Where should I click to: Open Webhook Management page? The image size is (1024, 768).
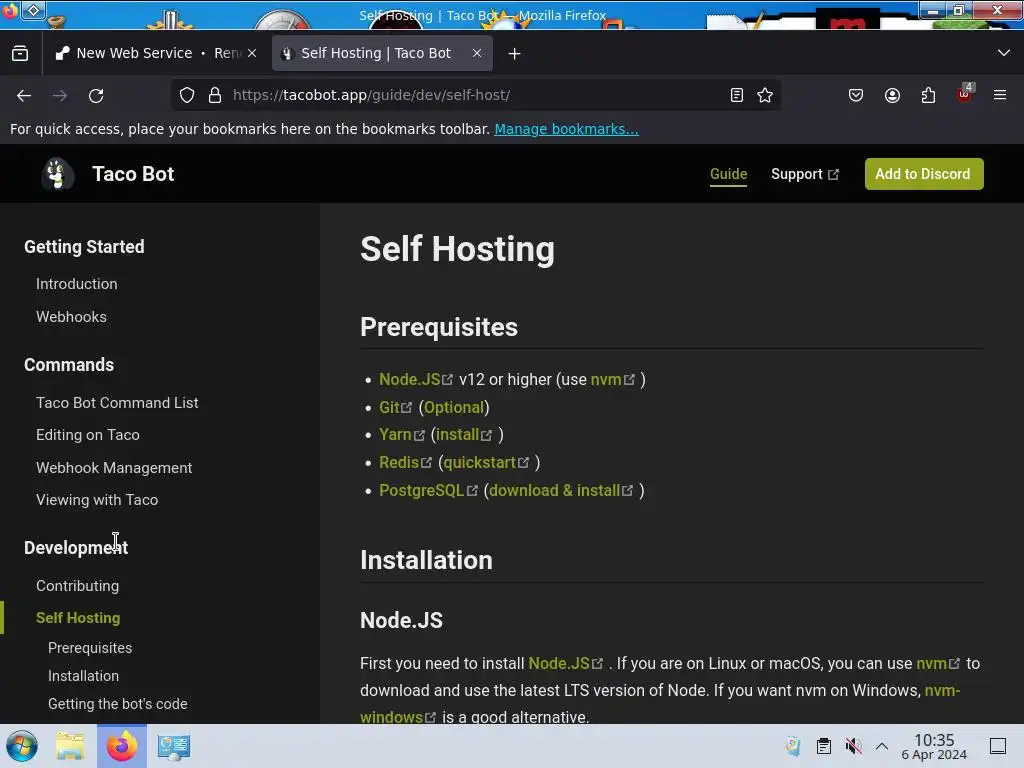(x=114, y=468)
